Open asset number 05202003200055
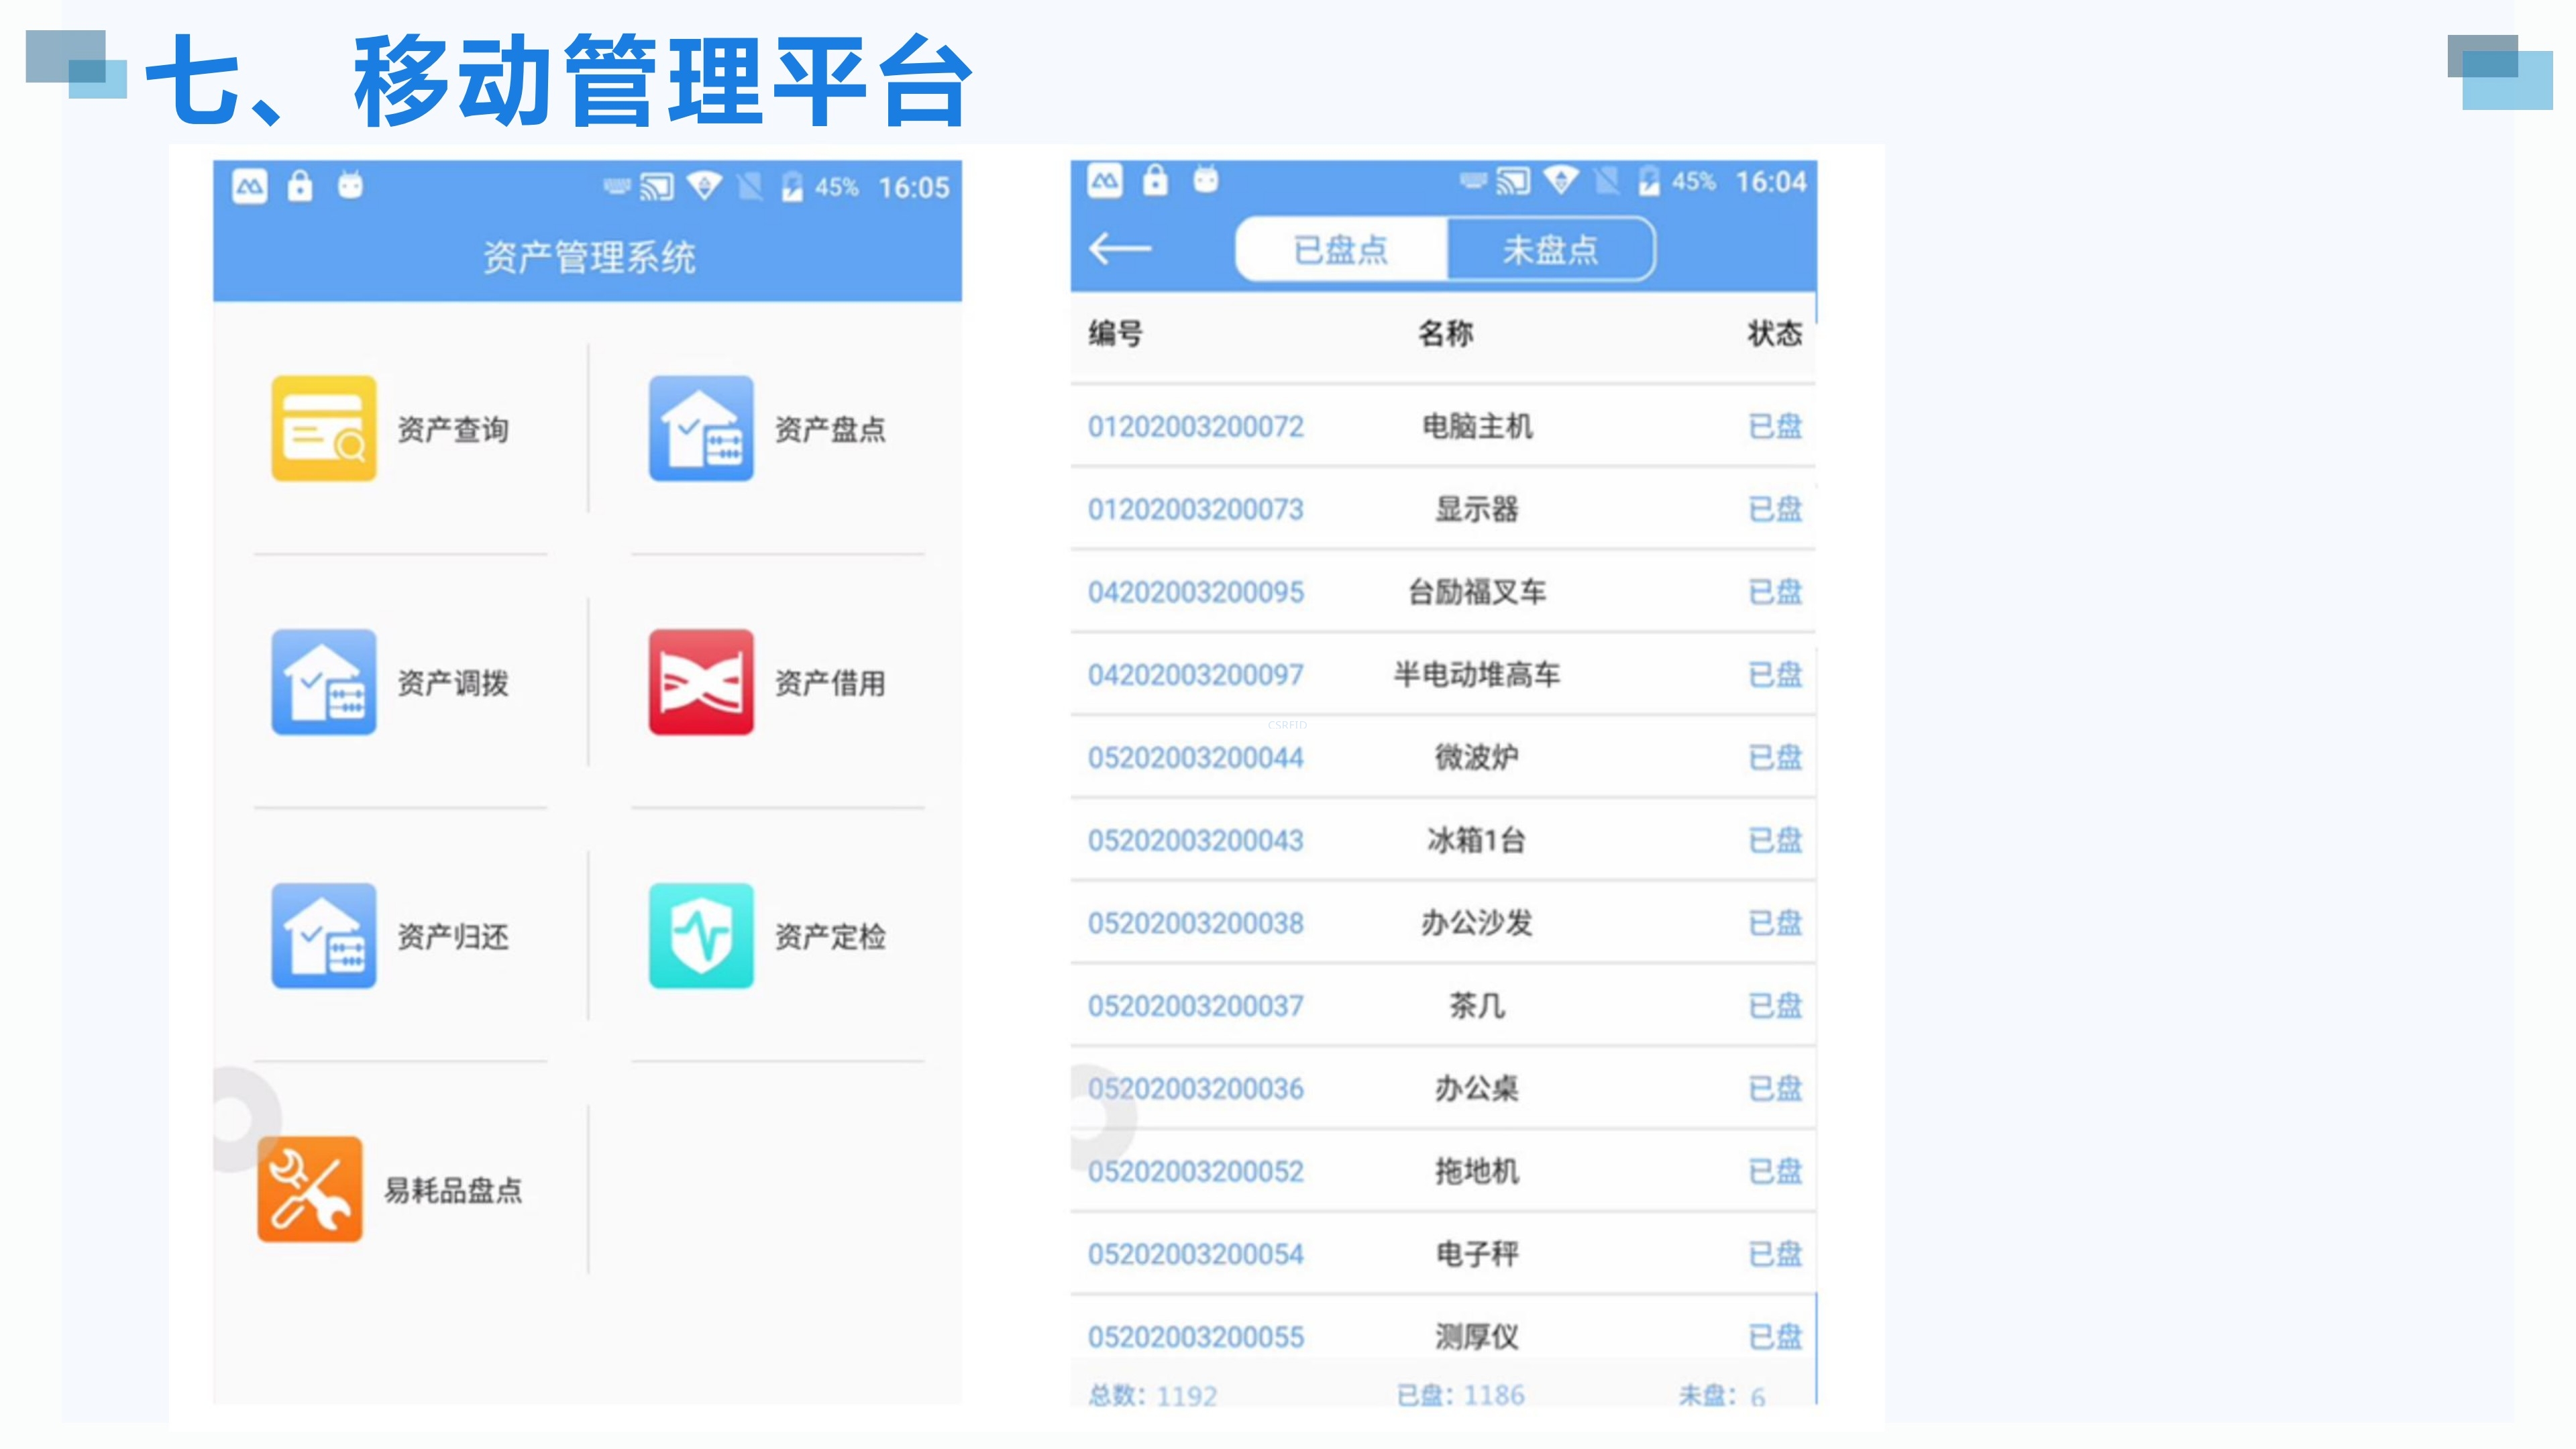Image resolution: width=2576 pixels, height=1449 pixels. point(1195,1337)
